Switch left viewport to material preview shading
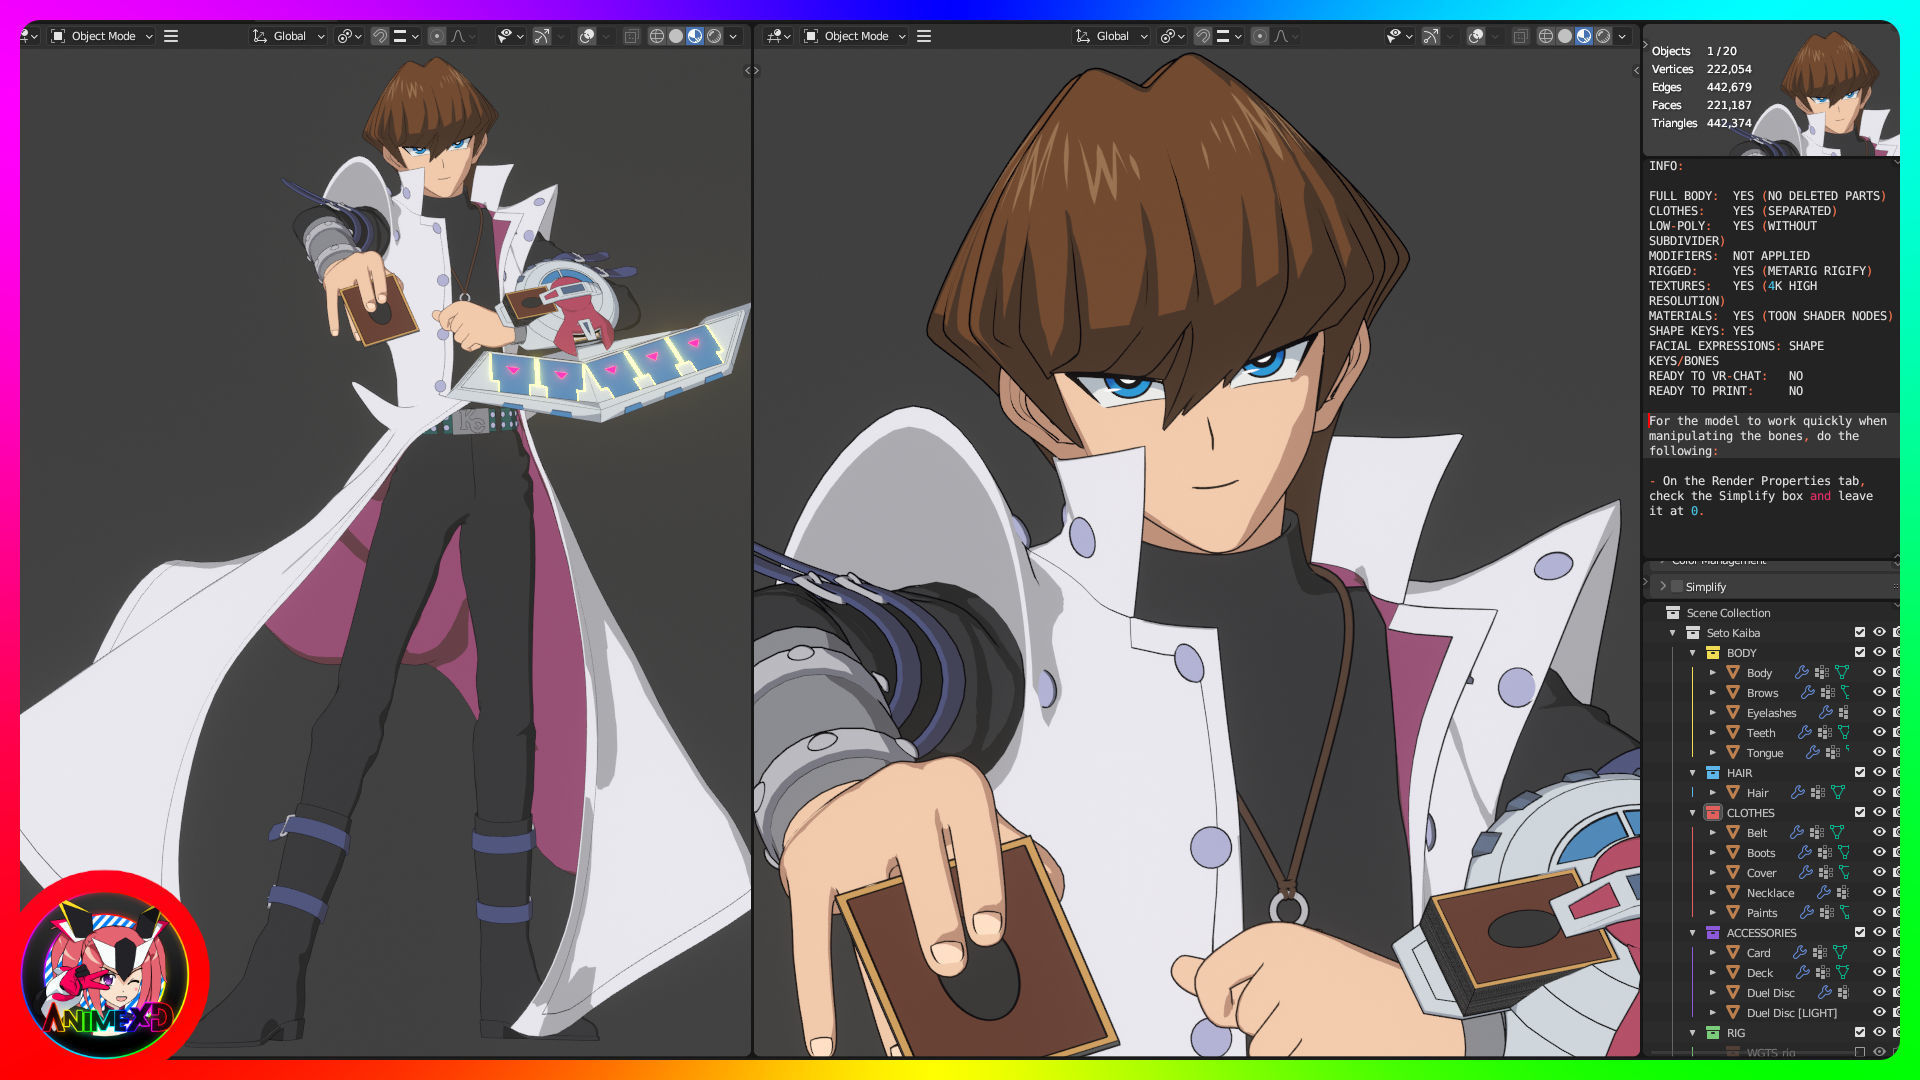 pos(695,36)
